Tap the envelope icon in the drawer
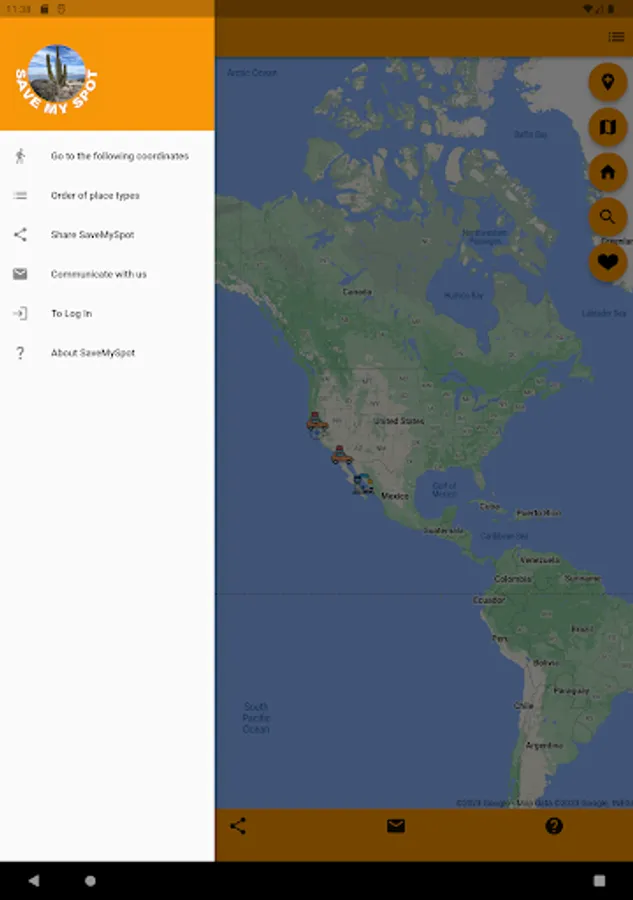 (20, 274)
